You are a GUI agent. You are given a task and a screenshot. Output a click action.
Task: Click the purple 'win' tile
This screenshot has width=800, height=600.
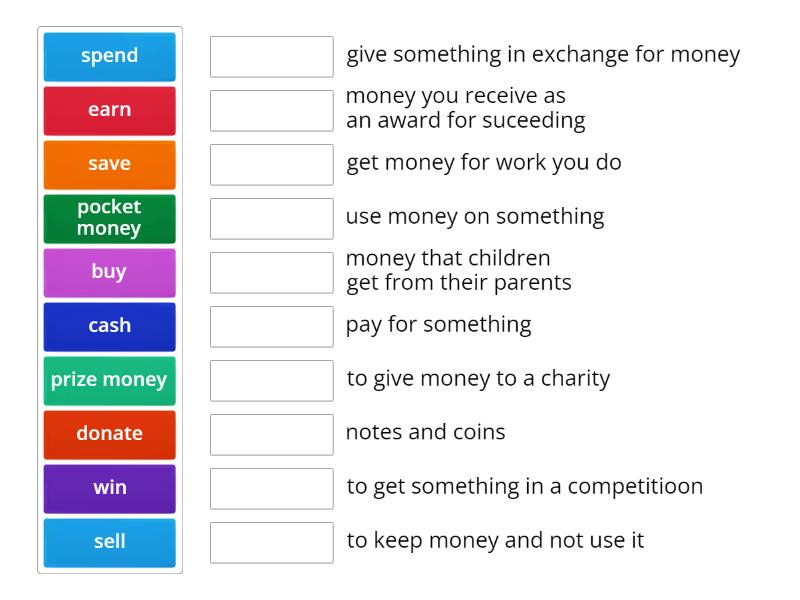pos(109,489)
